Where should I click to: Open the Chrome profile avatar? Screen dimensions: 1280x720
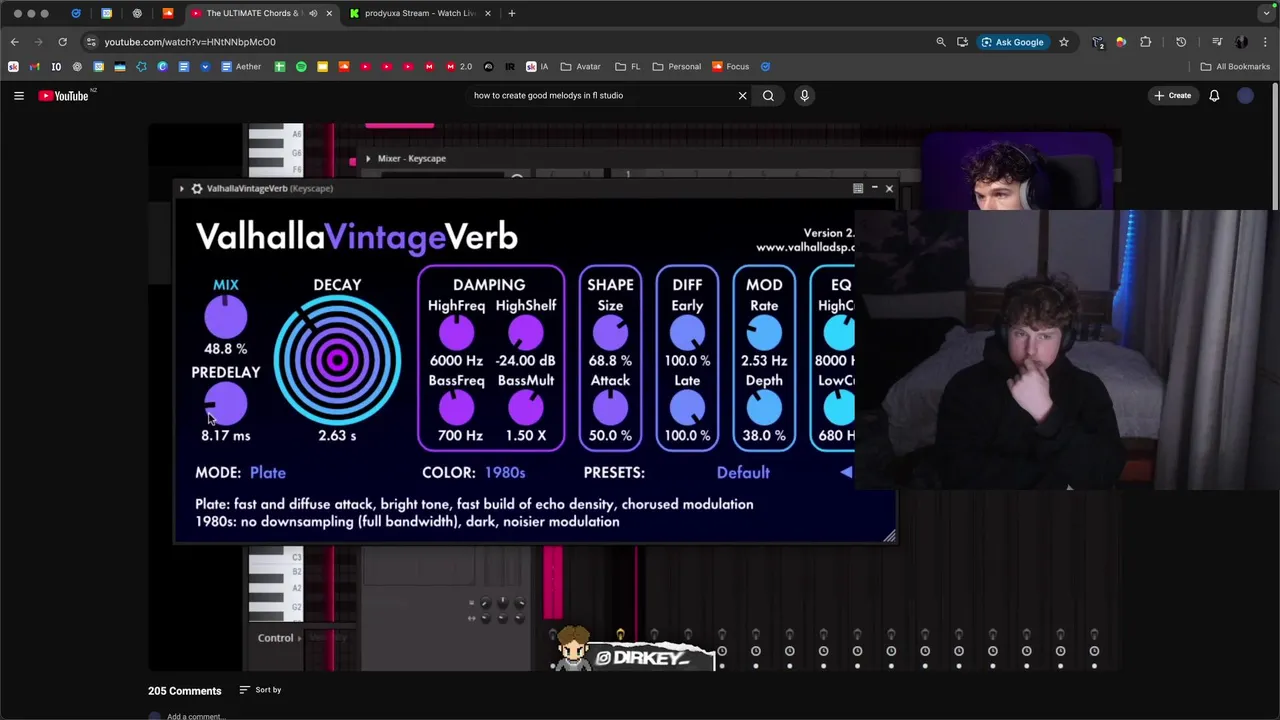point(1241,42)
